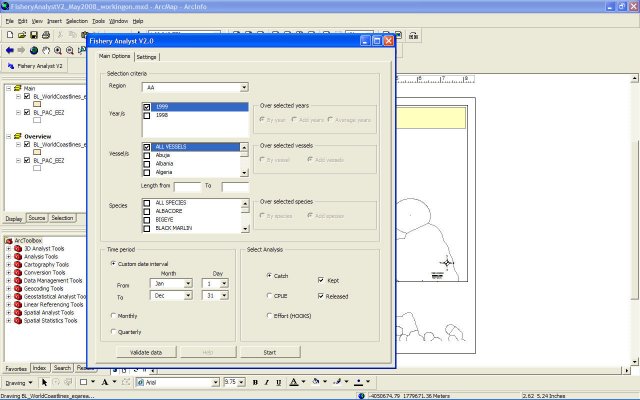Viewport: 640px width, 400px height.
Task: Choose the rectangle drawing tool
Action: pos(83,382)
